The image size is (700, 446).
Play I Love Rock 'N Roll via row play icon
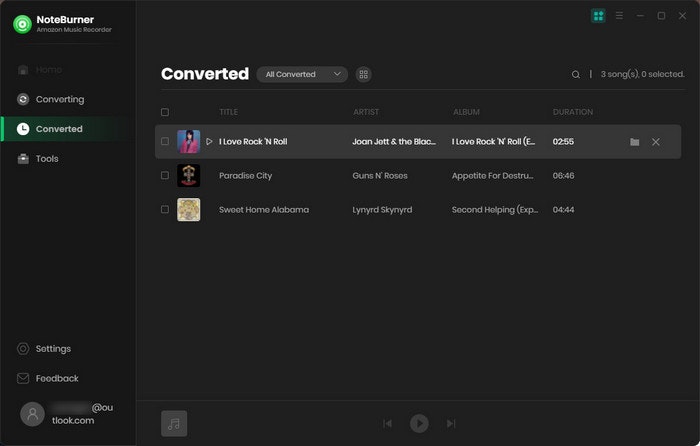[x=209, y=142]
